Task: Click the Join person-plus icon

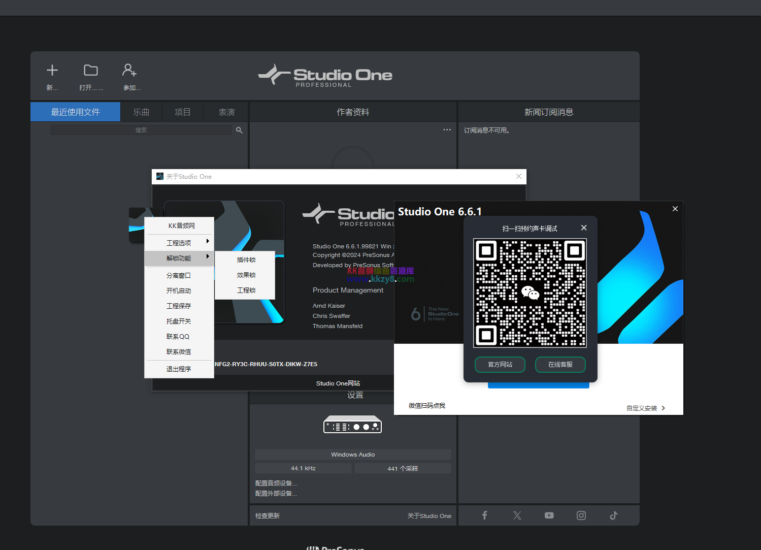Action: 129,70
